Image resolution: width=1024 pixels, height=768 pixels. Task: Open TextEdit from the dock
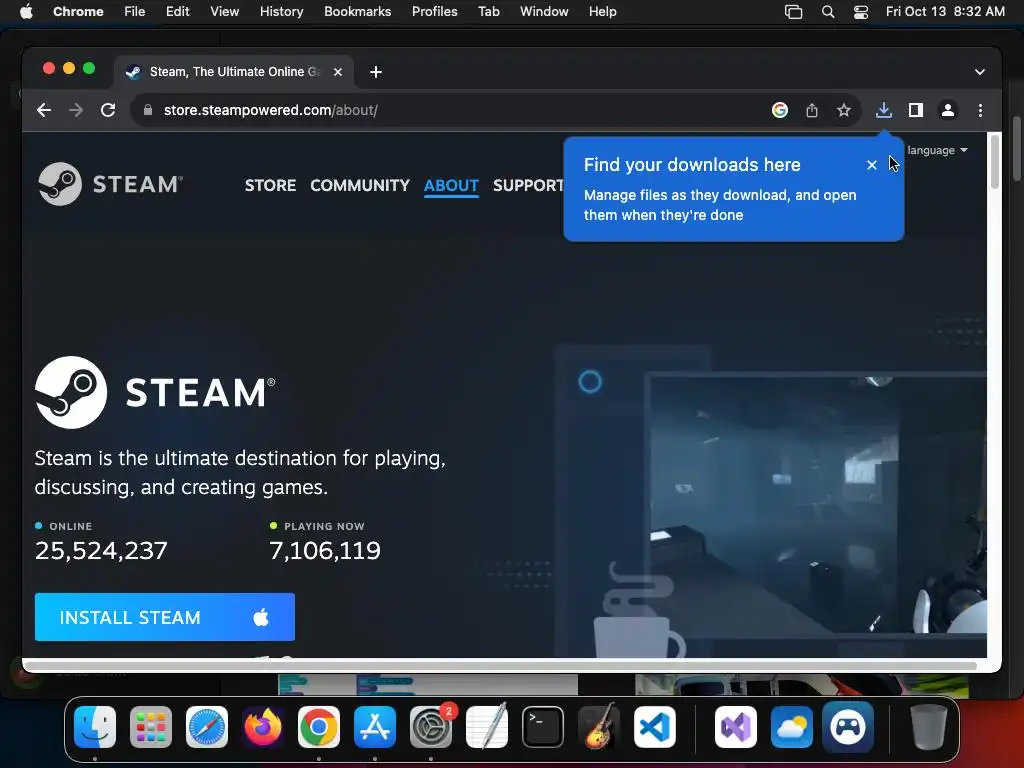tap(487, 727)
